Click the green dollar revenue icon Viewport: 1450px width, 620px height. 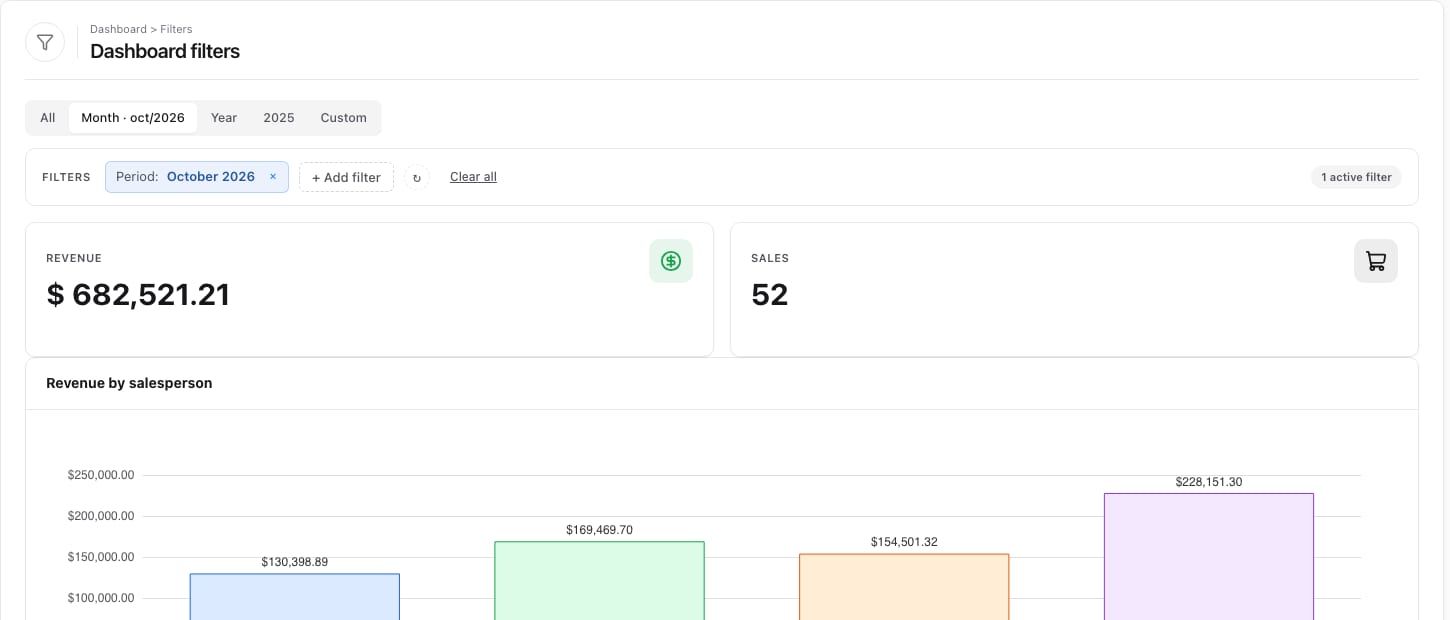pos(671,261)
